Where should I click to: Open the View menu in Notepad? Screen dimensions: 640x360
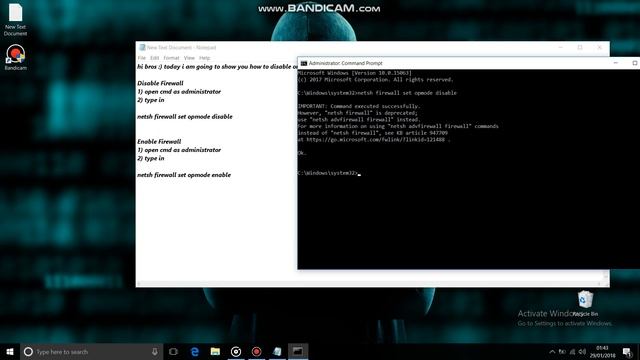189,58
